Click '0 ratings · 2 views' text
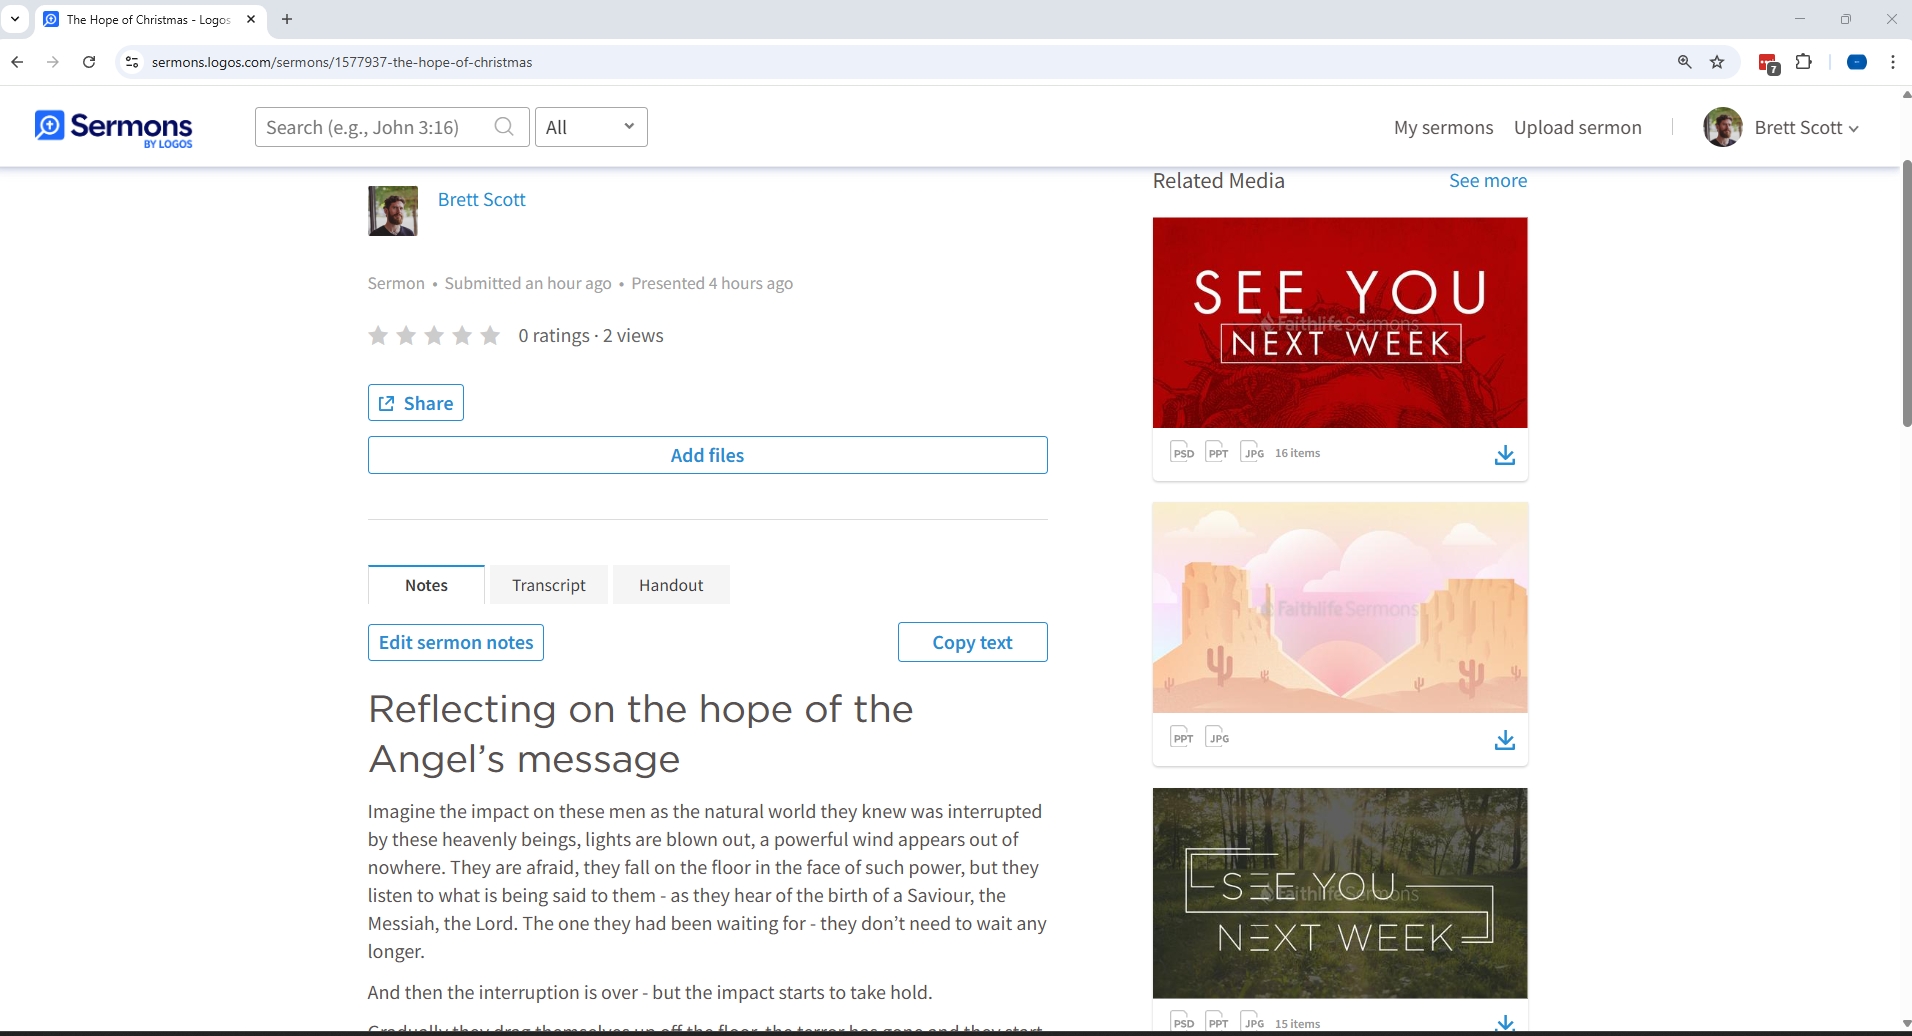The image size is (1912, 1036). pos(591,335)
